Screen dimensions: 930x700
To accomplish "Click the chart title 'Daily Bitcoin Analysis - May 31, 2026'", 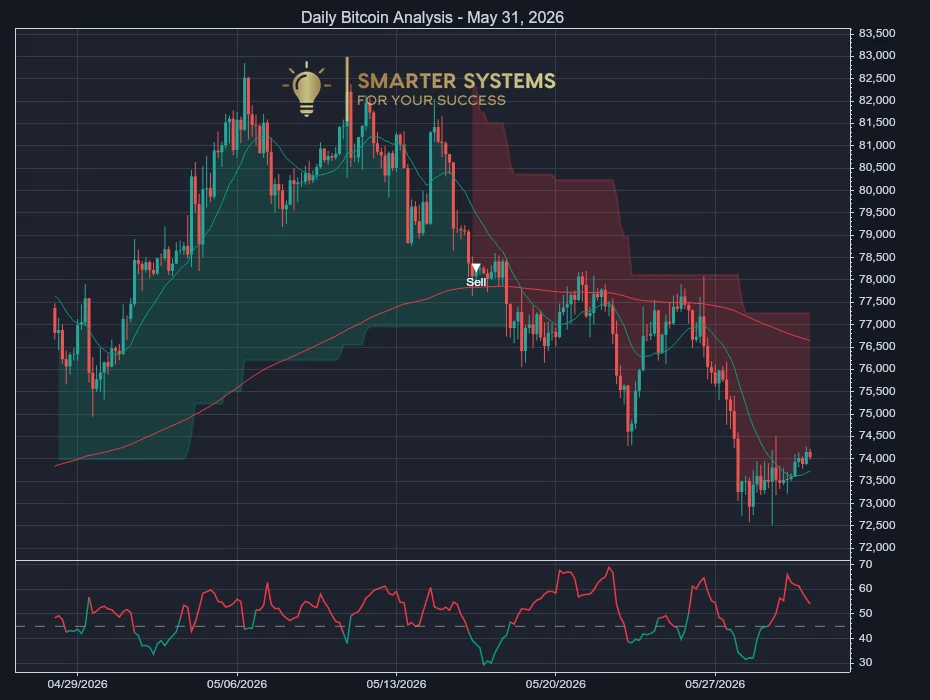I will pyautogui.click(x=432, y=17).
